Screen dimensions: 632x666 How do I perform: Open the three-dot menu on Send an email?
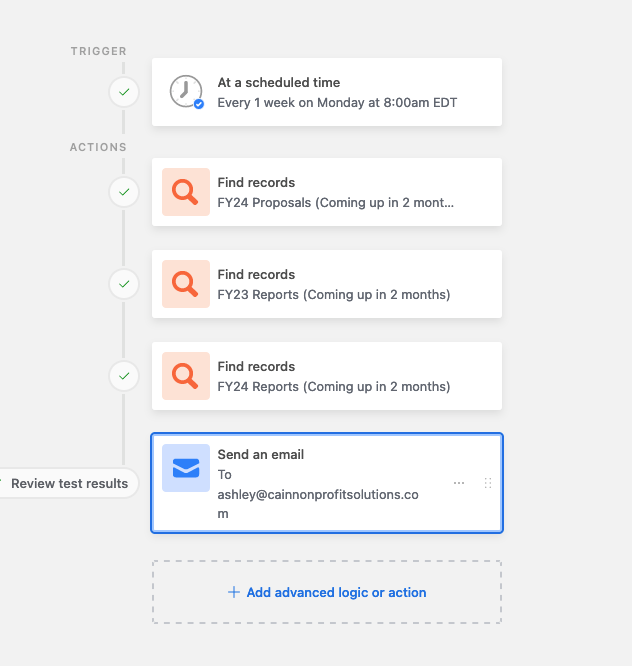pyautogui.click(x=459, y=483)
